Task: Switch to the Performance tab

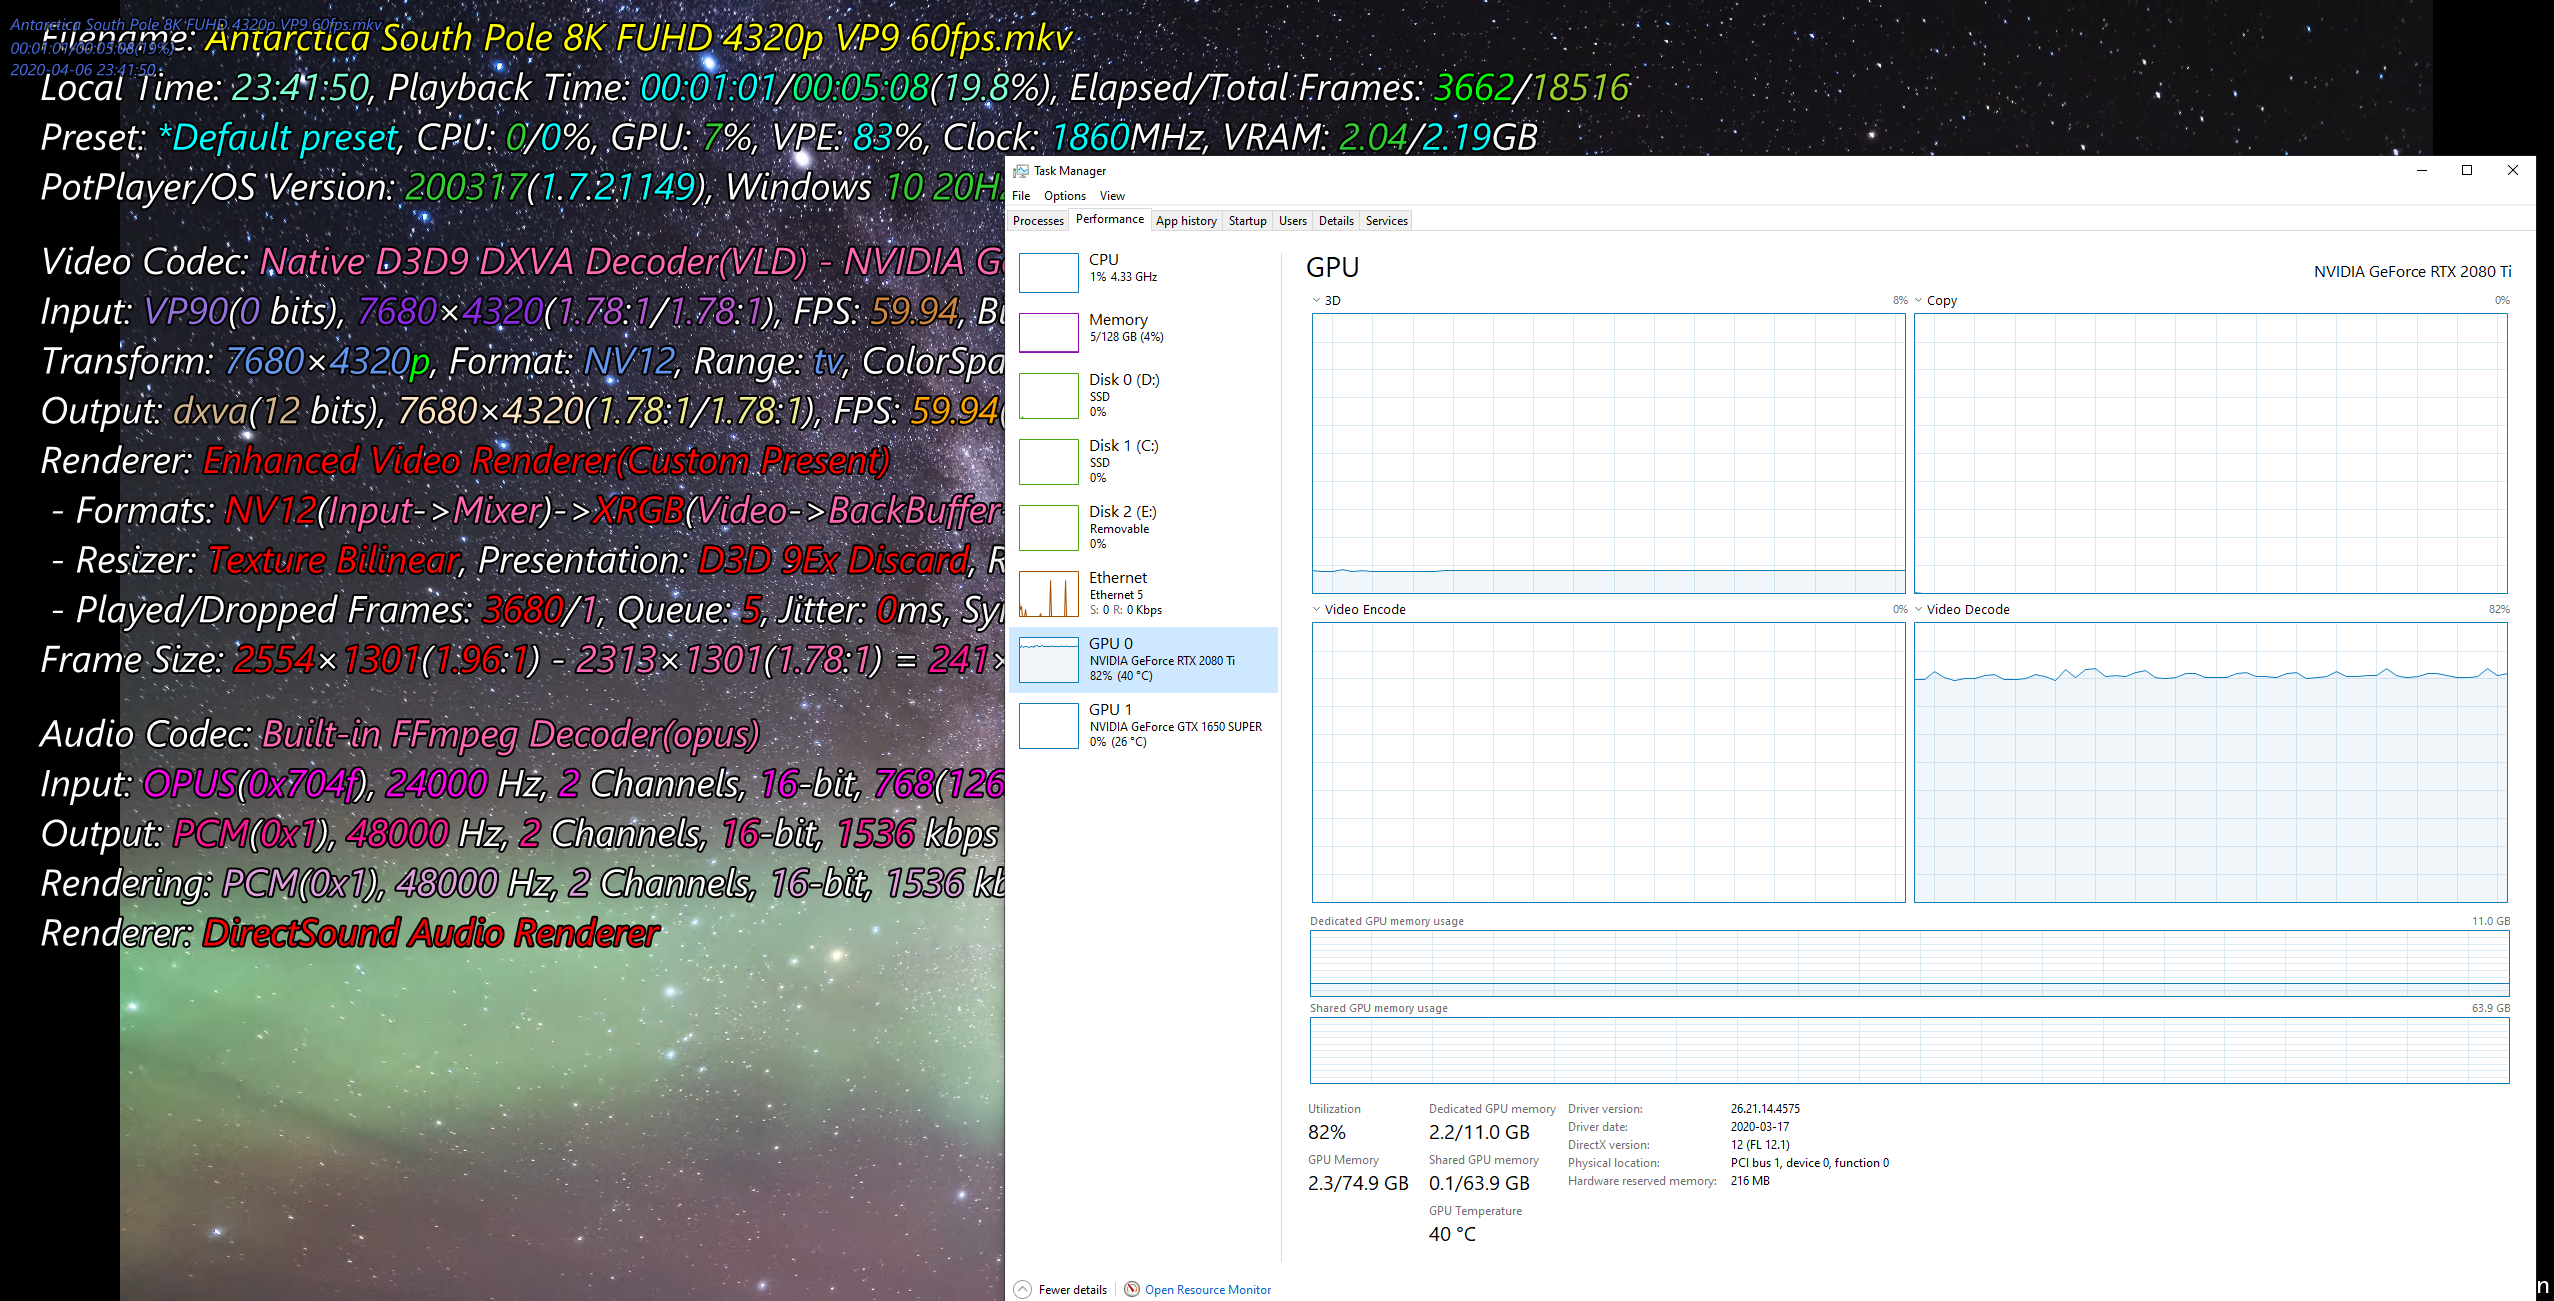Action: (x=1109, y=219)
